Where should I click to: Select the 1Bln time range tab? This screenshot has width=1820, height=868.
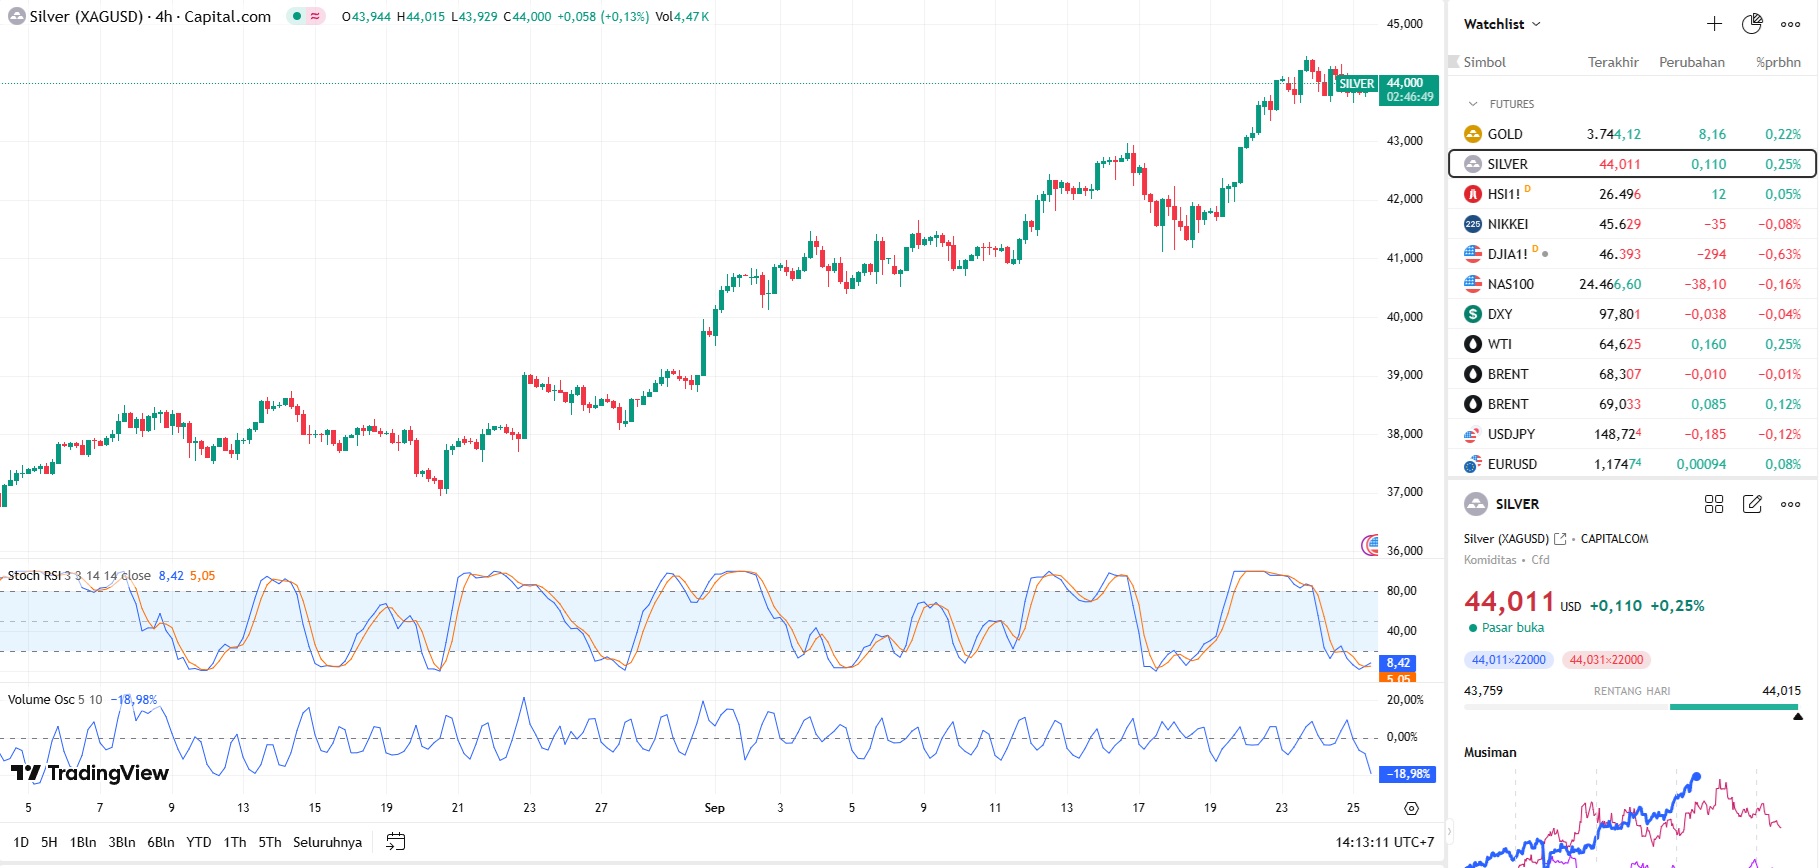pyautogui.click(x=83, y=842)
